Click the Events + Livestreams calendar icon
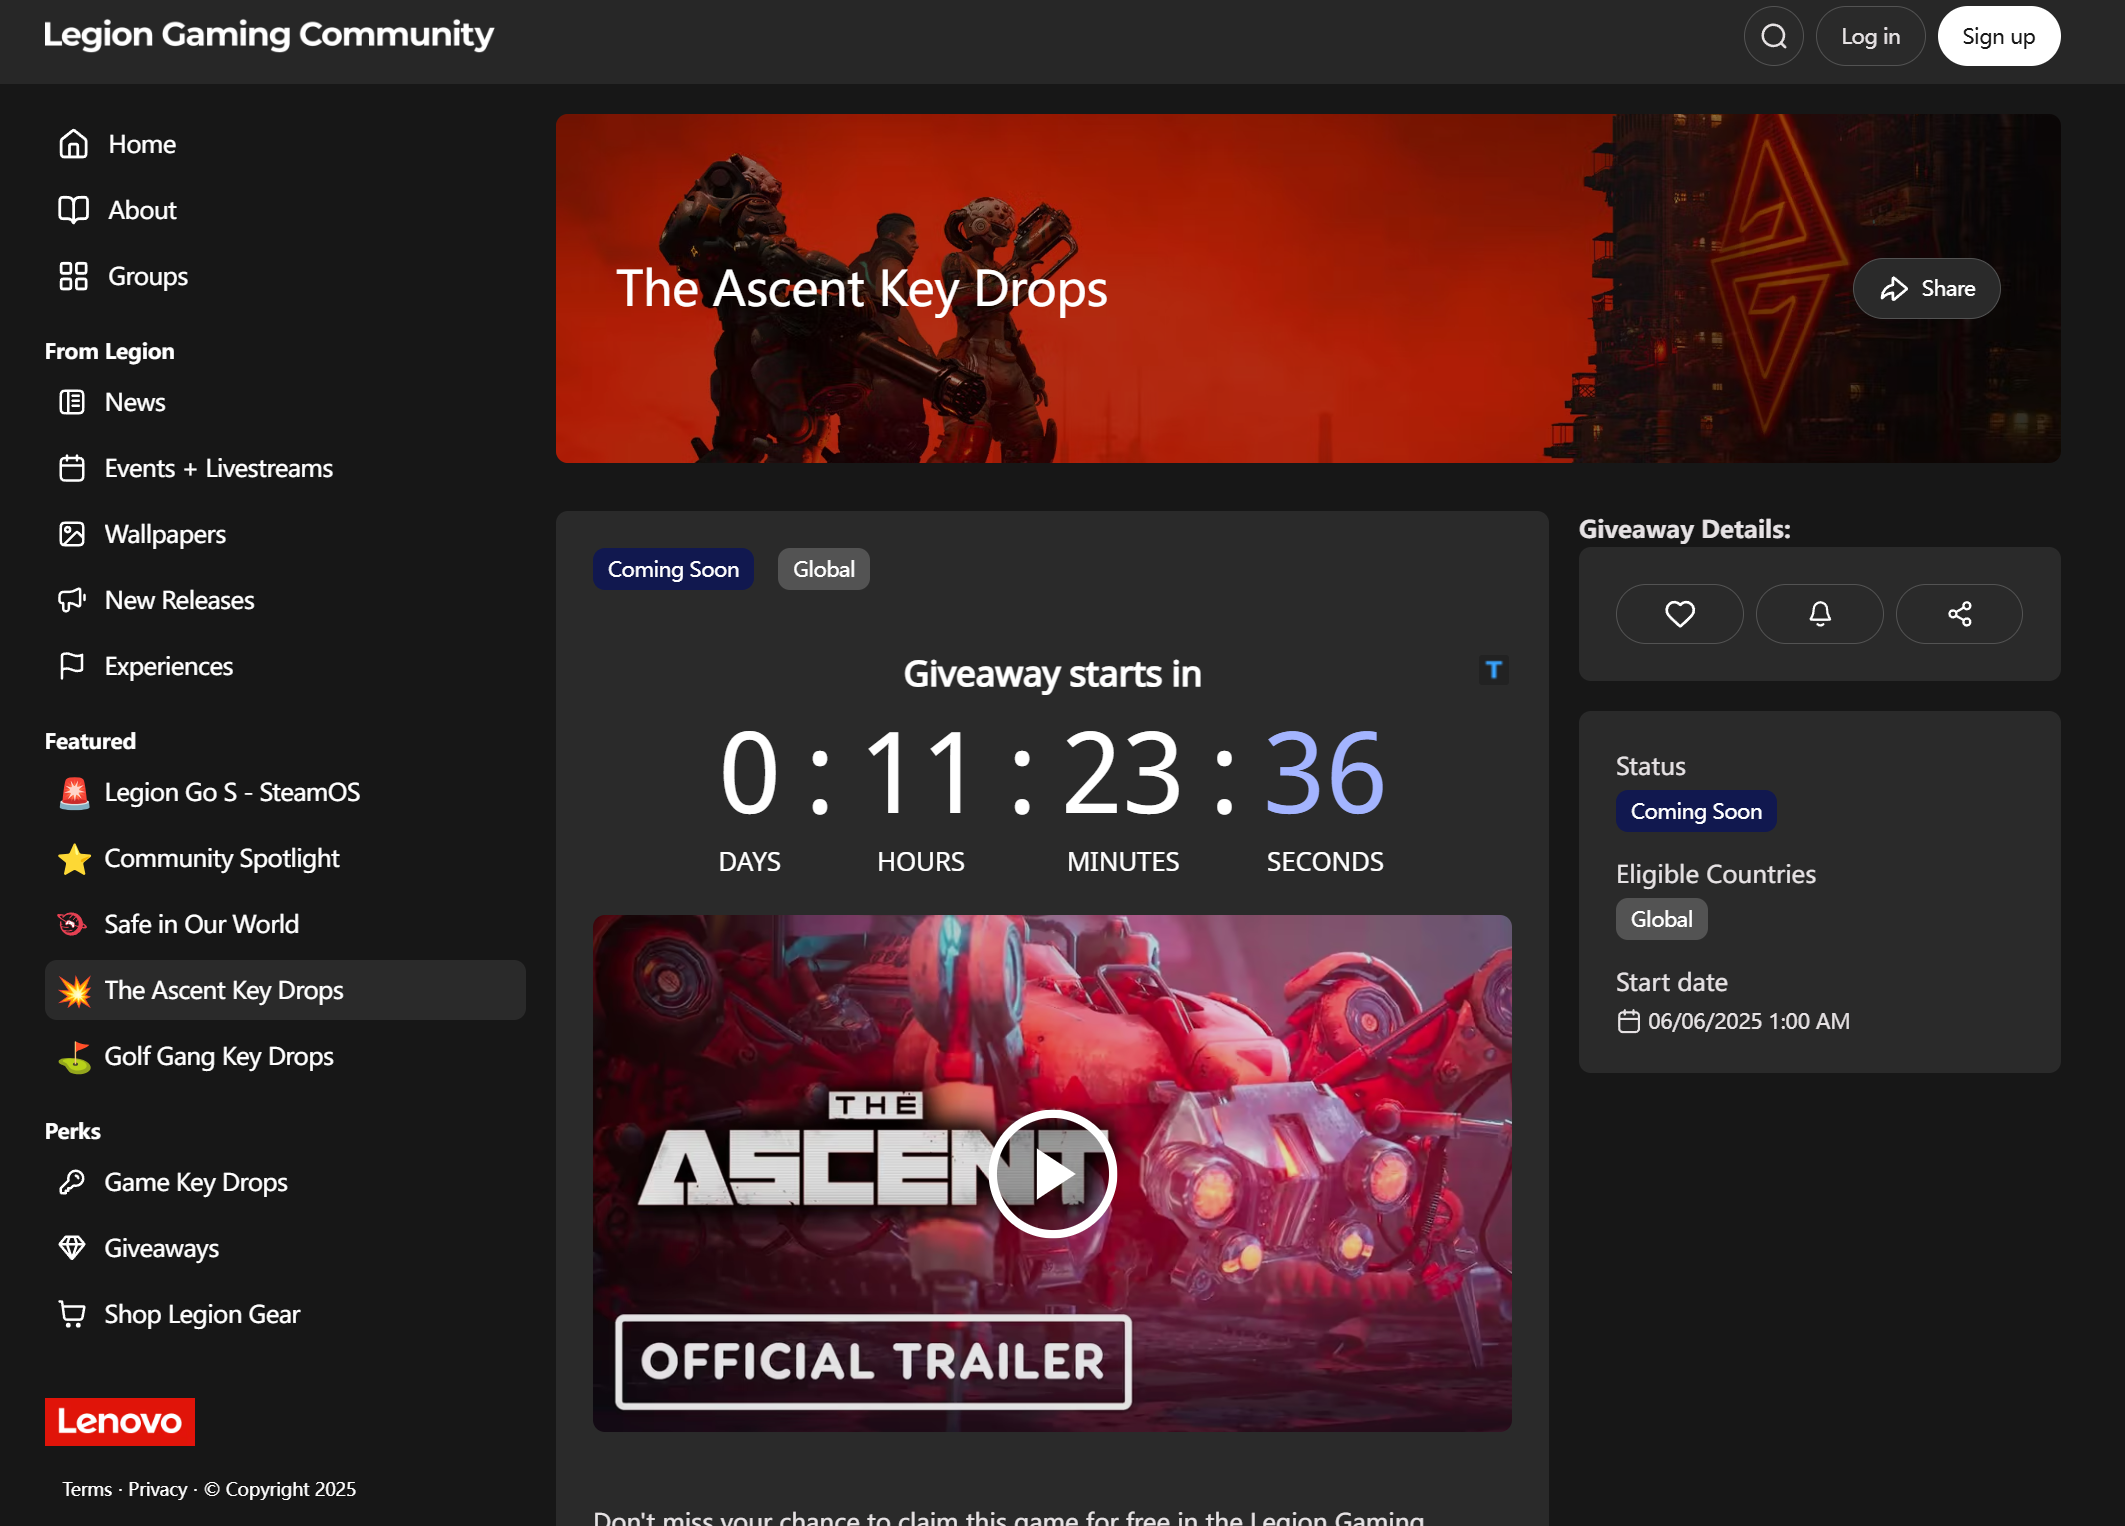Image resolution: width=2125 pixels, height=1526 pixels. point(72,468)
